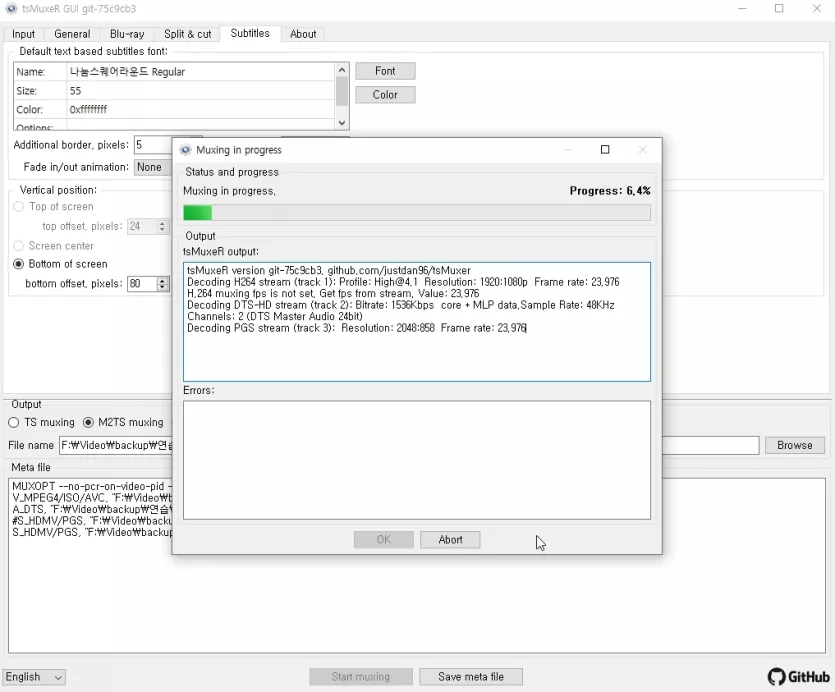Switch to the Input tab

[23, 34]
